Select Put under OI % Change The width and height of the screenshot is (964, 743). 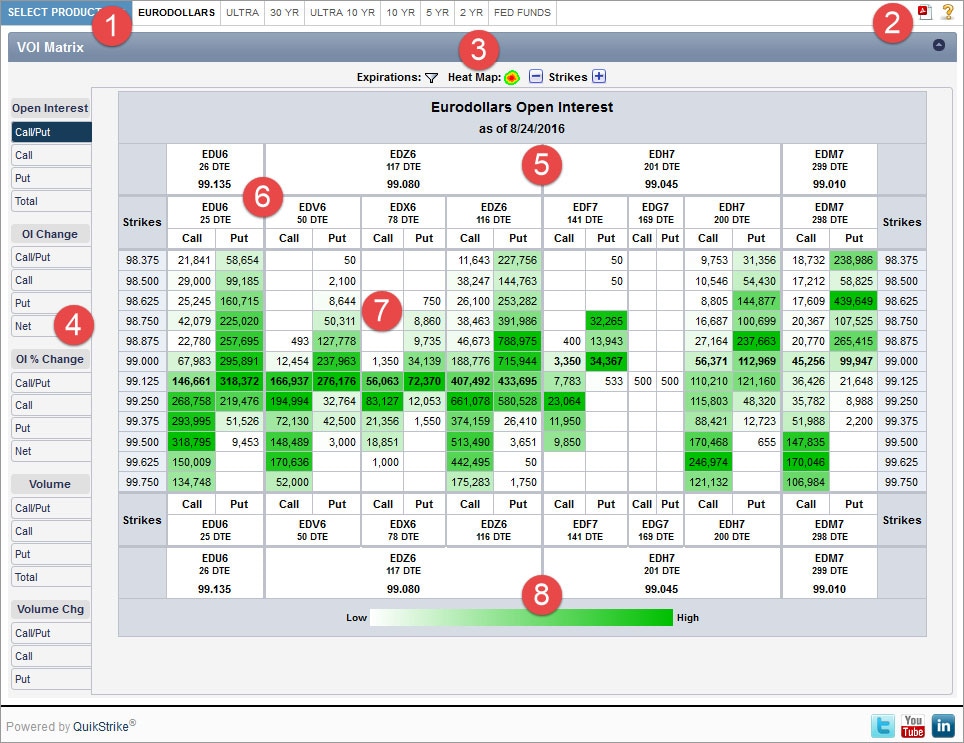coord(50,428)
